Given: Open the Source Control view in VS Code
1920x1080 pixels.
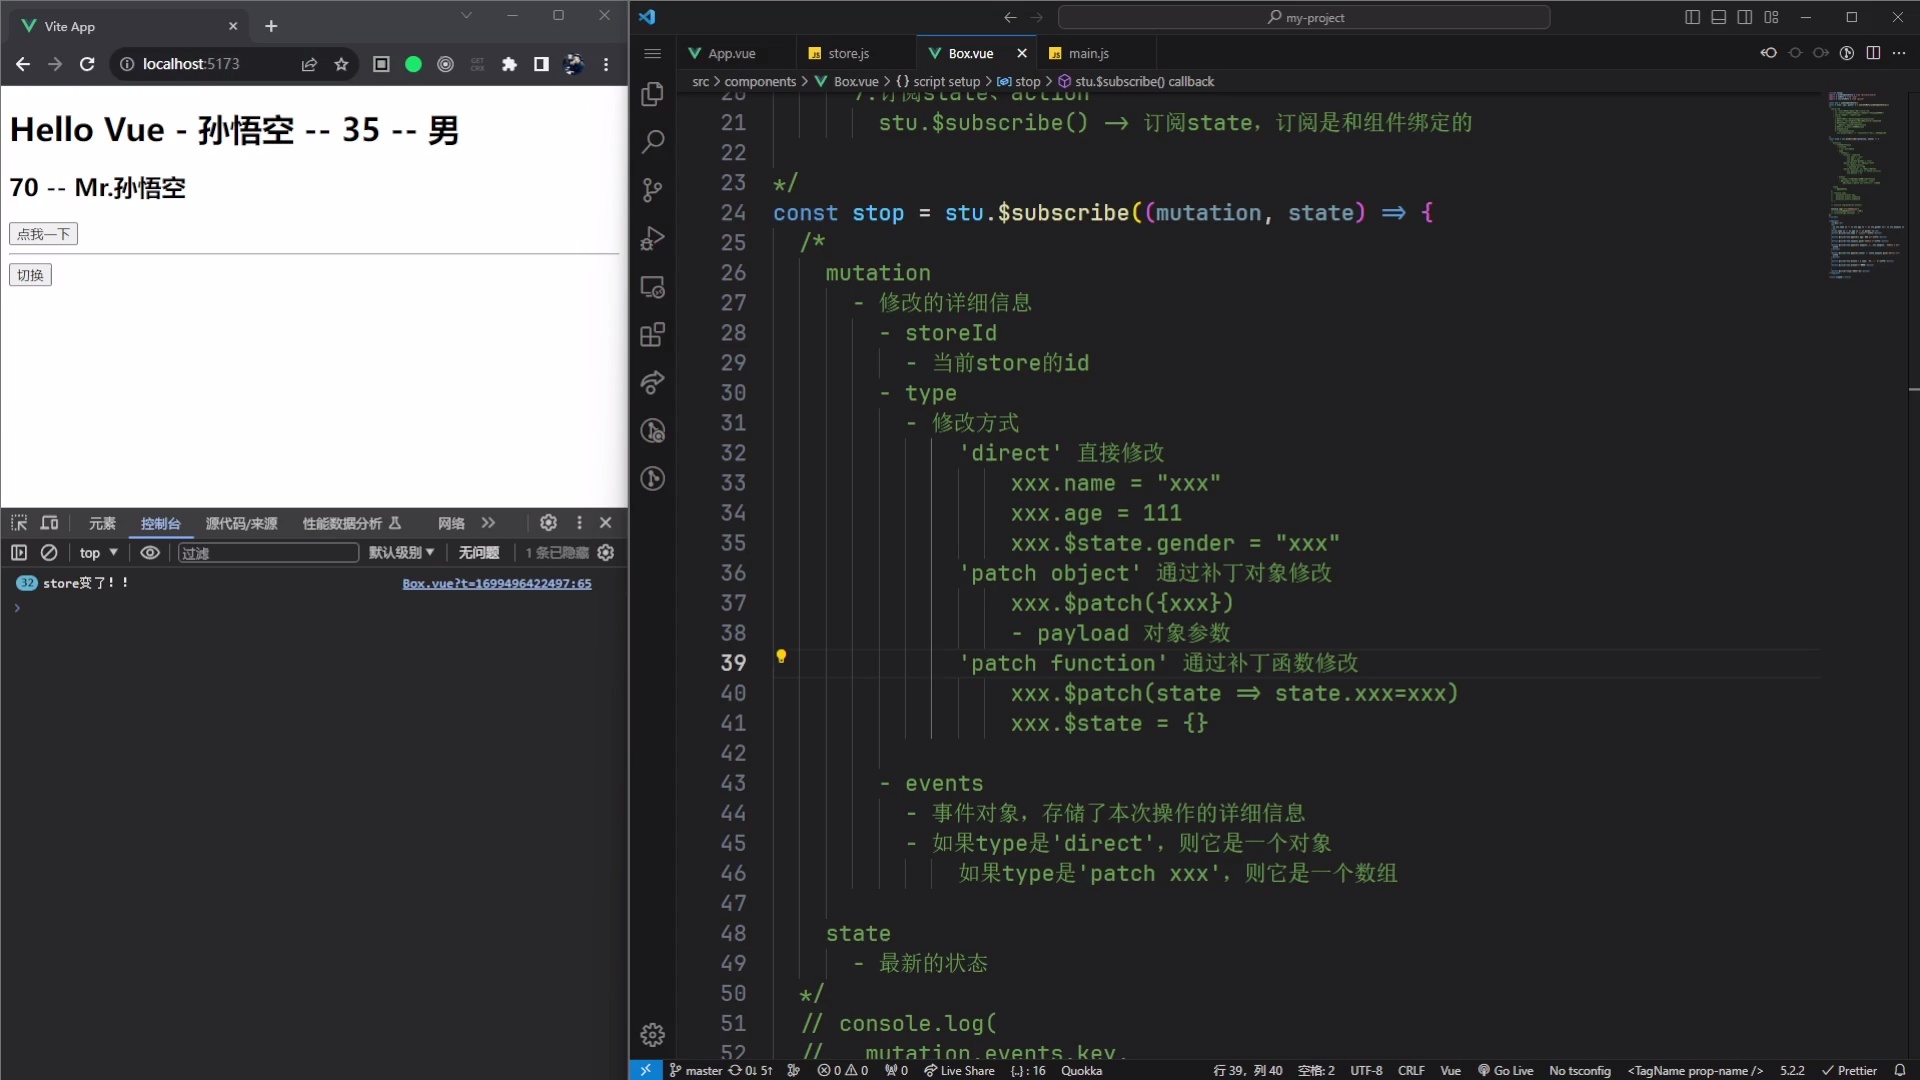Looking at the screenshot, I should pyautogui.click(x=653, y=190).
